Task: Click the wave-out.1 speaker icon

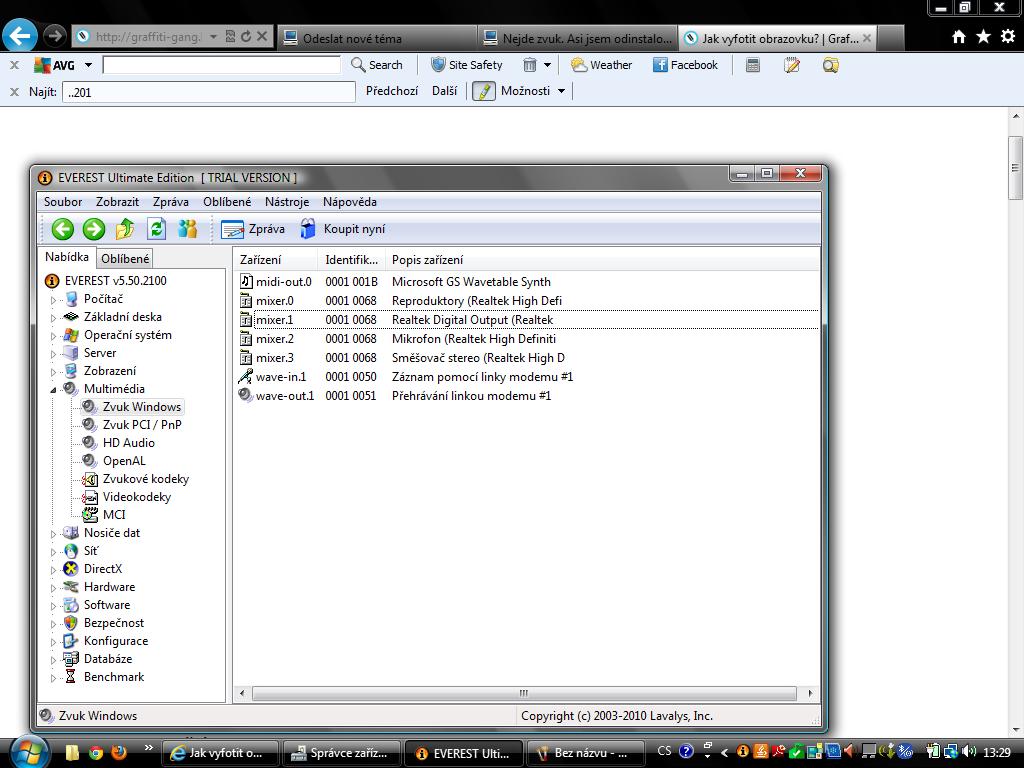Action: 246,395
